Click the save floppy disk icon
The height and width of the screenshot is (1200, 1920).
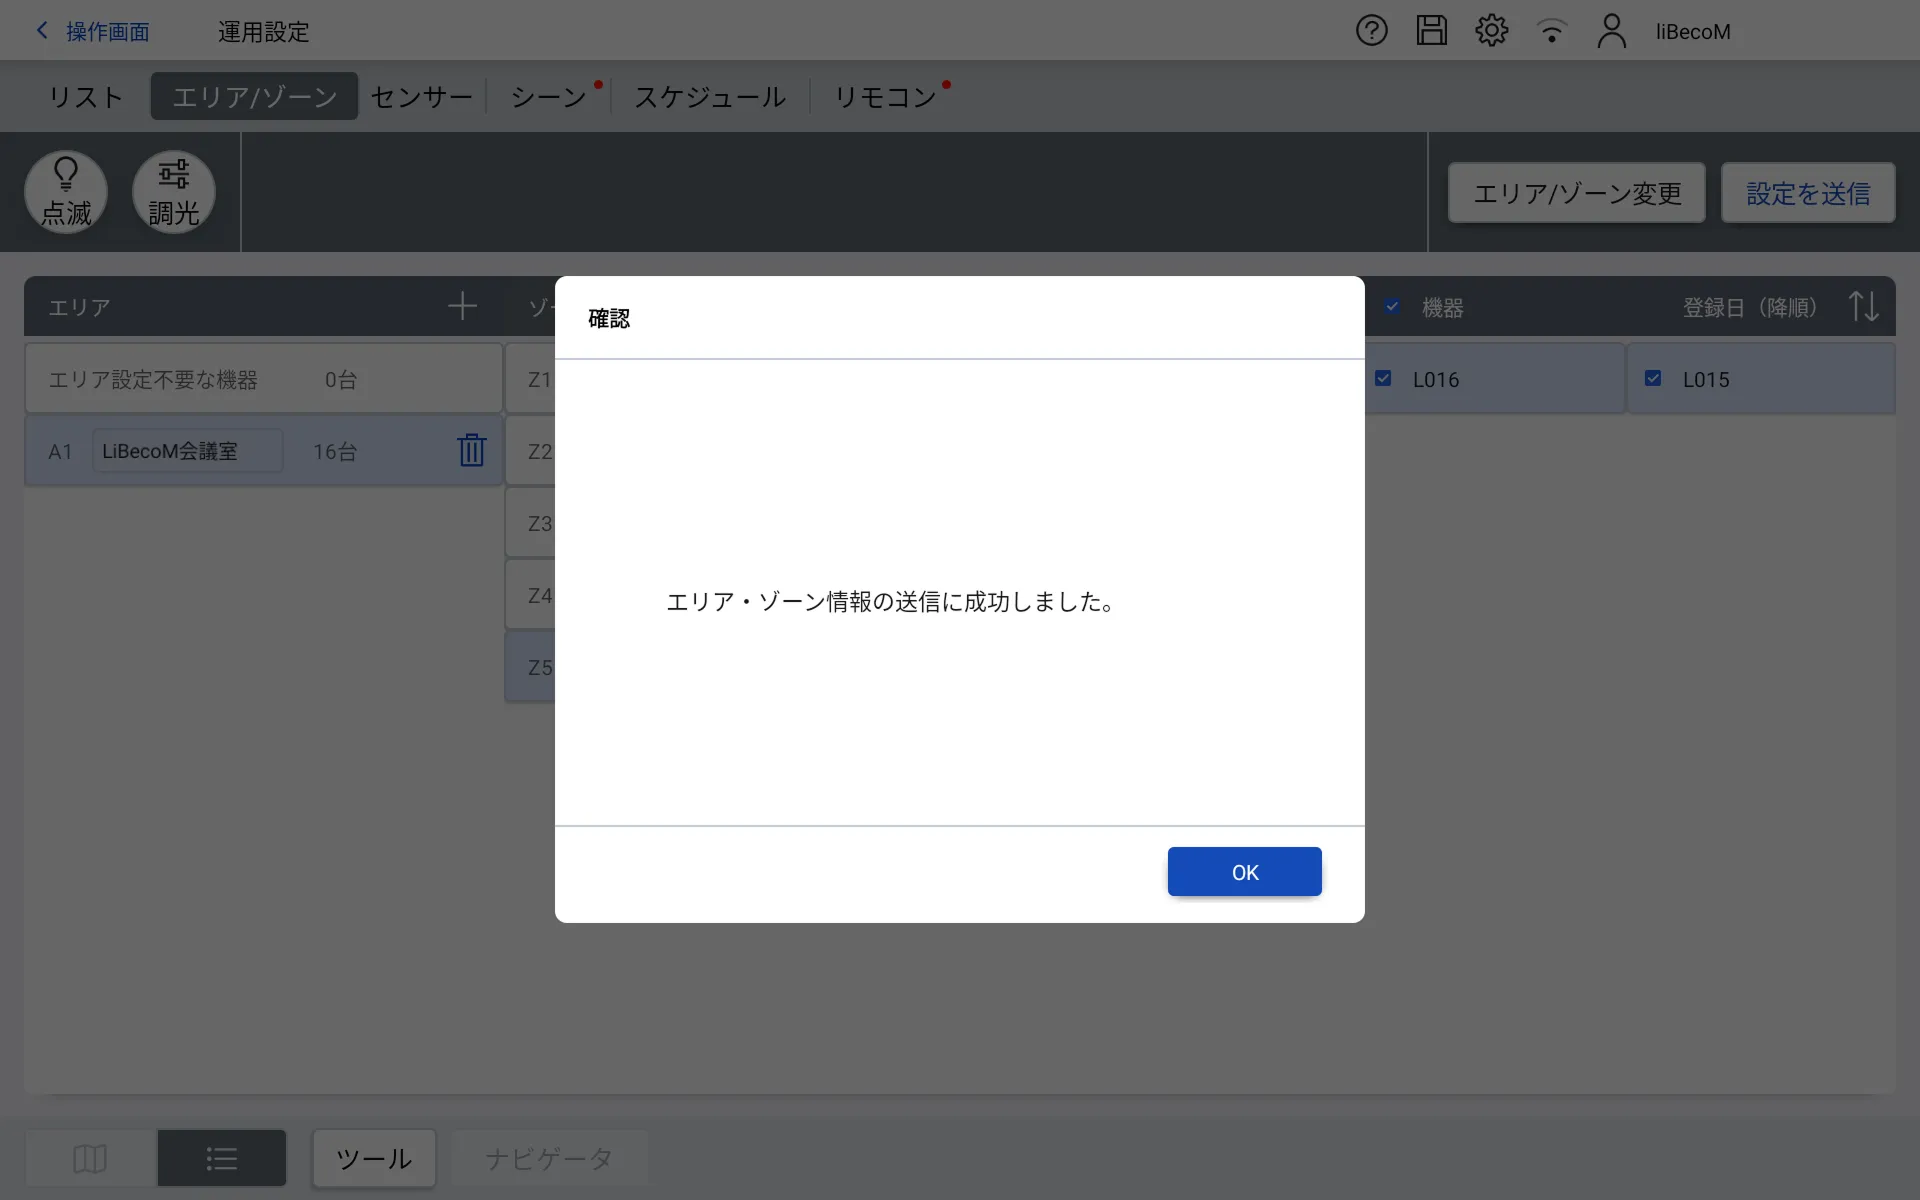[x=1431, y=31]
